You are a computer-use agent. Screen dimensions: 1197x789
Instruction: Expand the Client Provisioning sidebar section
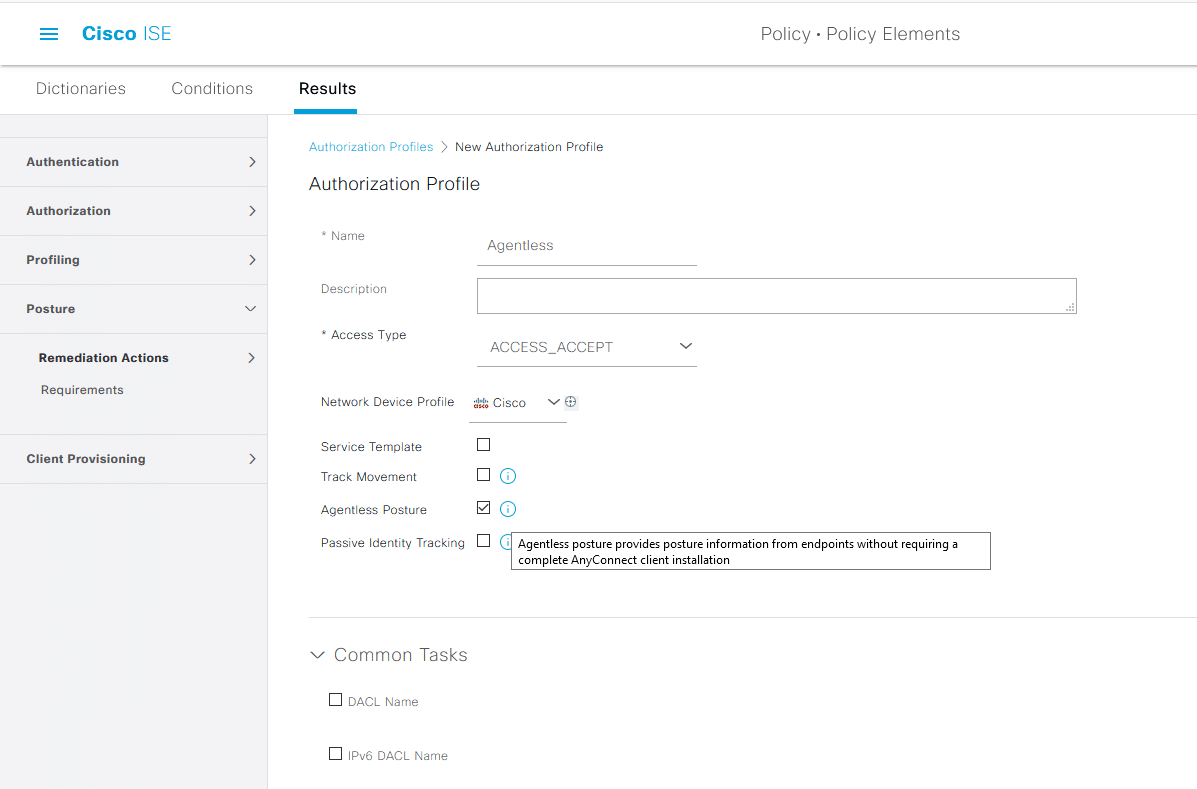pos(134,459)
